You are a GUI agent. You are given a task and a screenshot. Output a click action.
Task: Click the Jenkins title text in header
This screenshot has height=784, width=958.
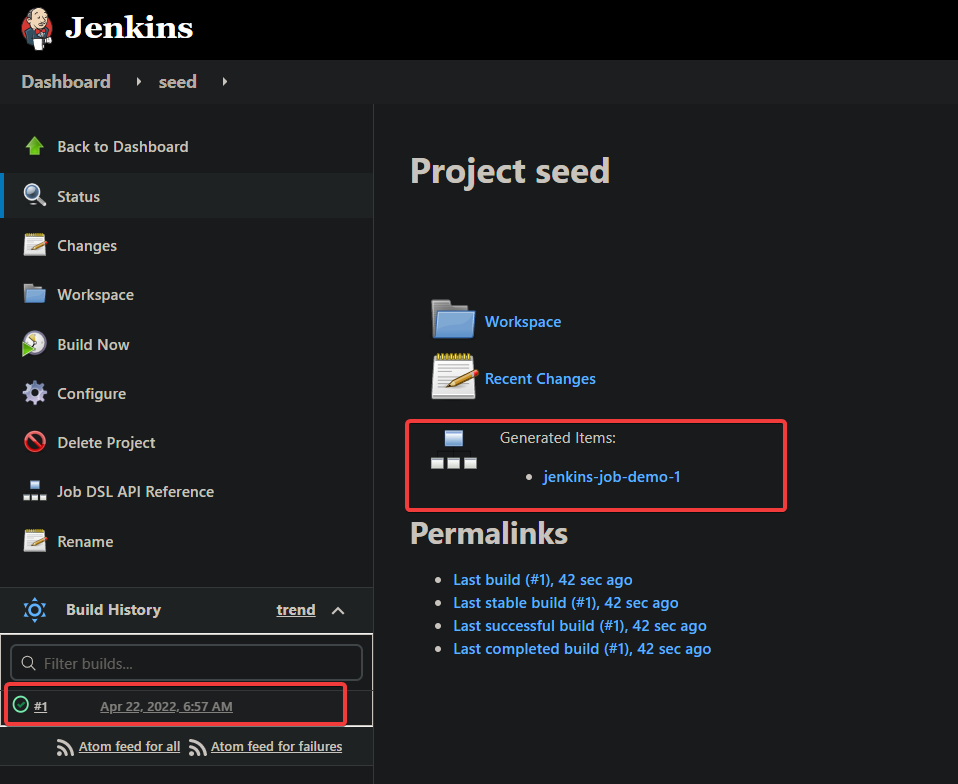tap(129, 28)
